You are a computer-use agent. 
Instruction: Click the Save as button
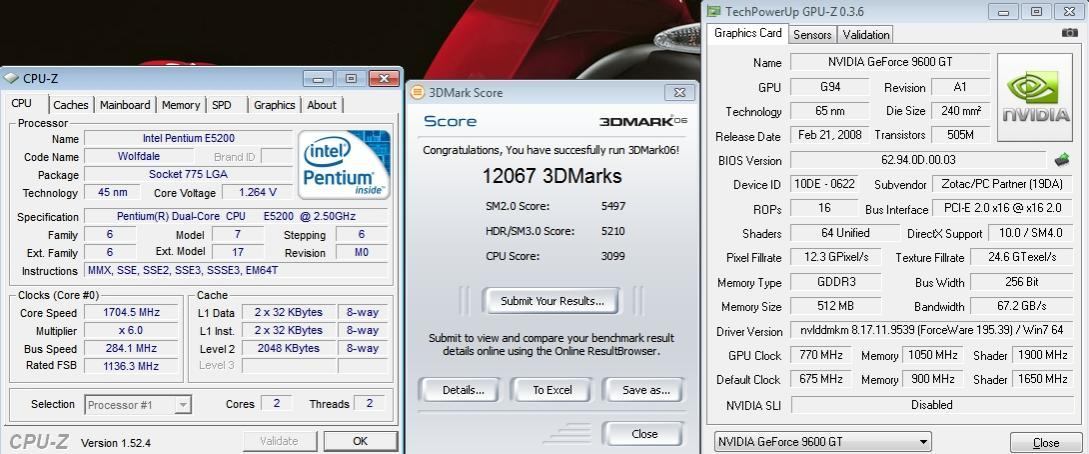coord(646,390)
